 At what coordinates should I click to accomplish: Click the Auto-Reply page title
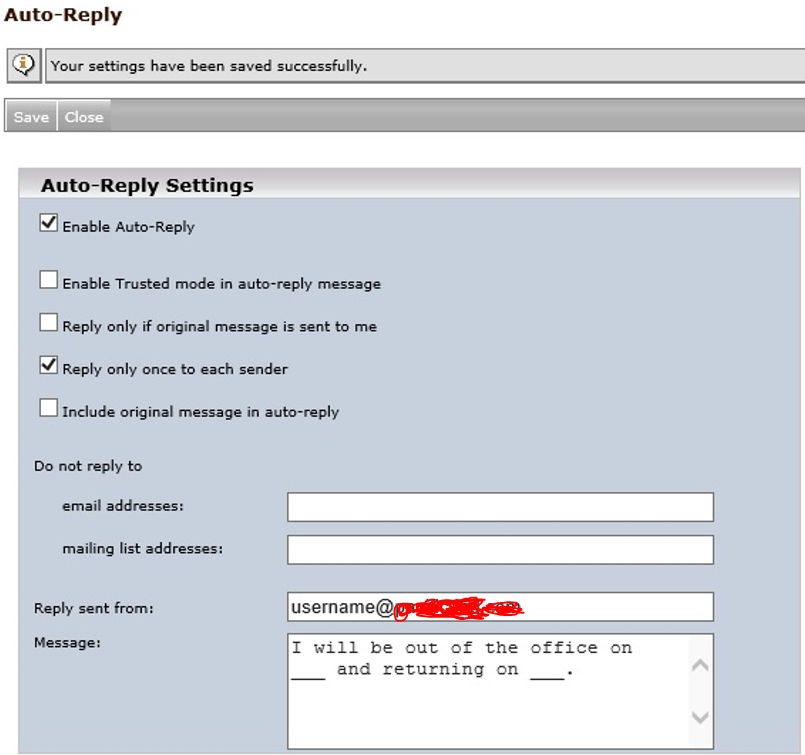click(x=63, y=15)
